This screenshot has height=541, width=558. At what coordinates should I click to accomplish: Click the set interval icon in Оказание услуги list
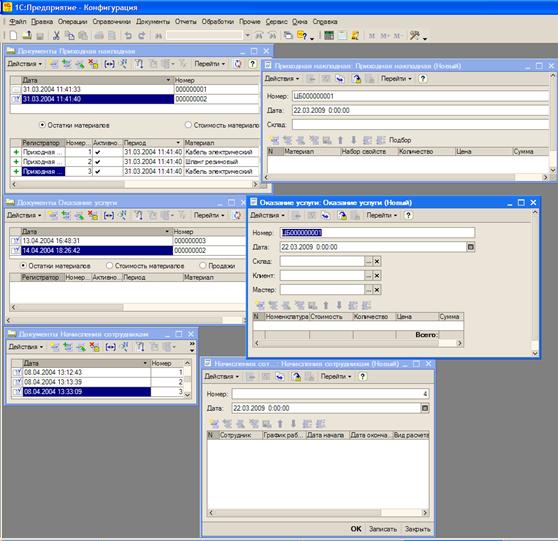coord(109,215)
